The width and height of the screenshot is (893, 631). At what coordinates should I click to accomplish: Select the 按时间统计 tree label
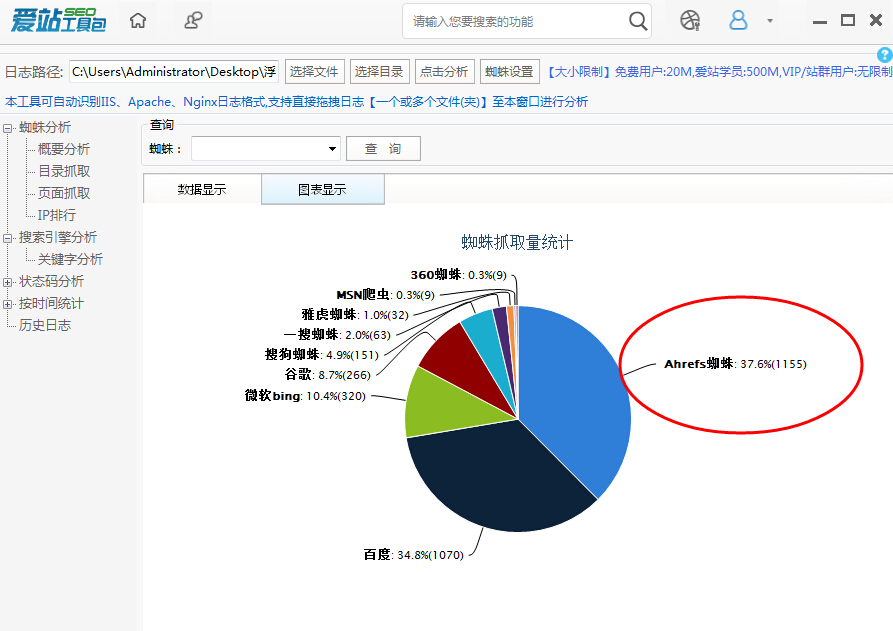51,304
